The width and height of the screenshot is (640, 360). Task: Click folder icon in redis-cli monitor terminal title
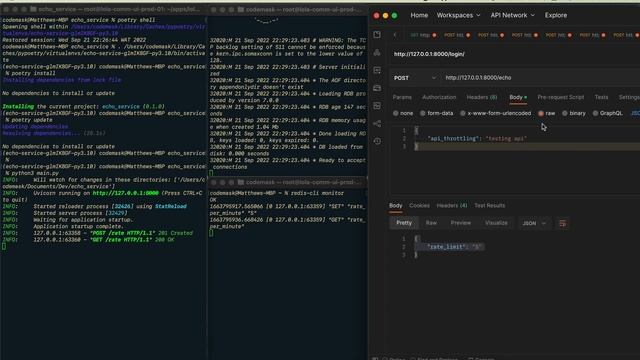coord(241,182)
